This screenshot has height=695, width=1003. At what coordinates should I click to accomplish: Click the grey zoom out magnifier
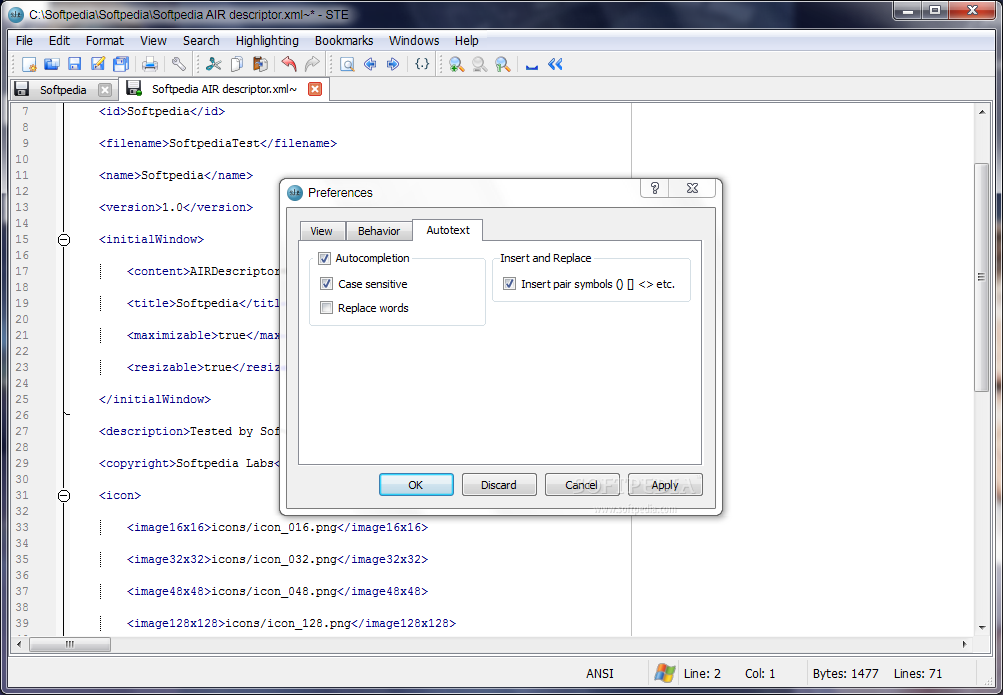479,64
